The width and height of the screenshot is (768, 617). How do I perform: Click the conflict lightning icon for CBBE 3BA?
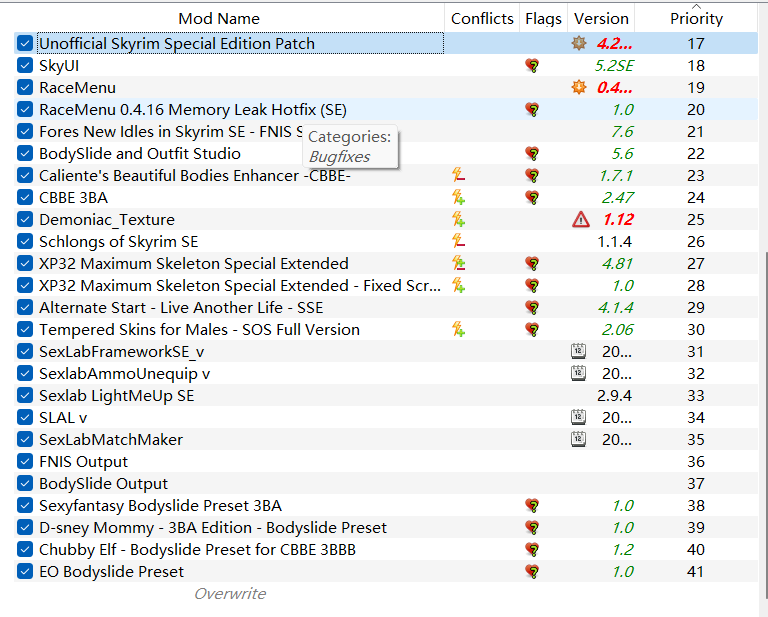[458, 197]
